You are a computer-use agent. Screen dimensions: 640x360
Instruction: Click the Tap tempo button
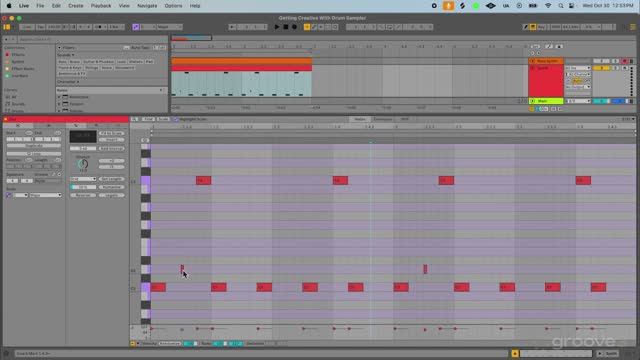[x=40, y=27]
